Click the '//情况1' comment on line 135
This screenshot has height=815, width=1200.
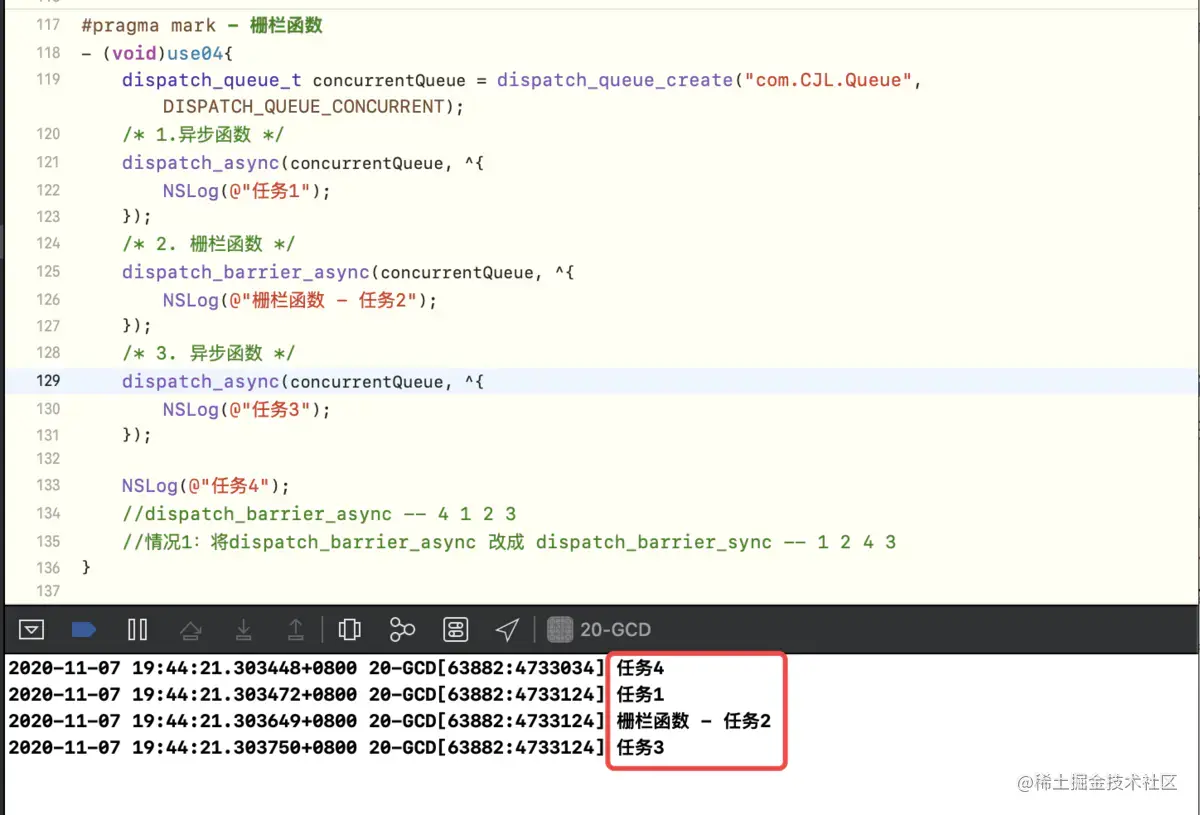(x=509, y=542)
